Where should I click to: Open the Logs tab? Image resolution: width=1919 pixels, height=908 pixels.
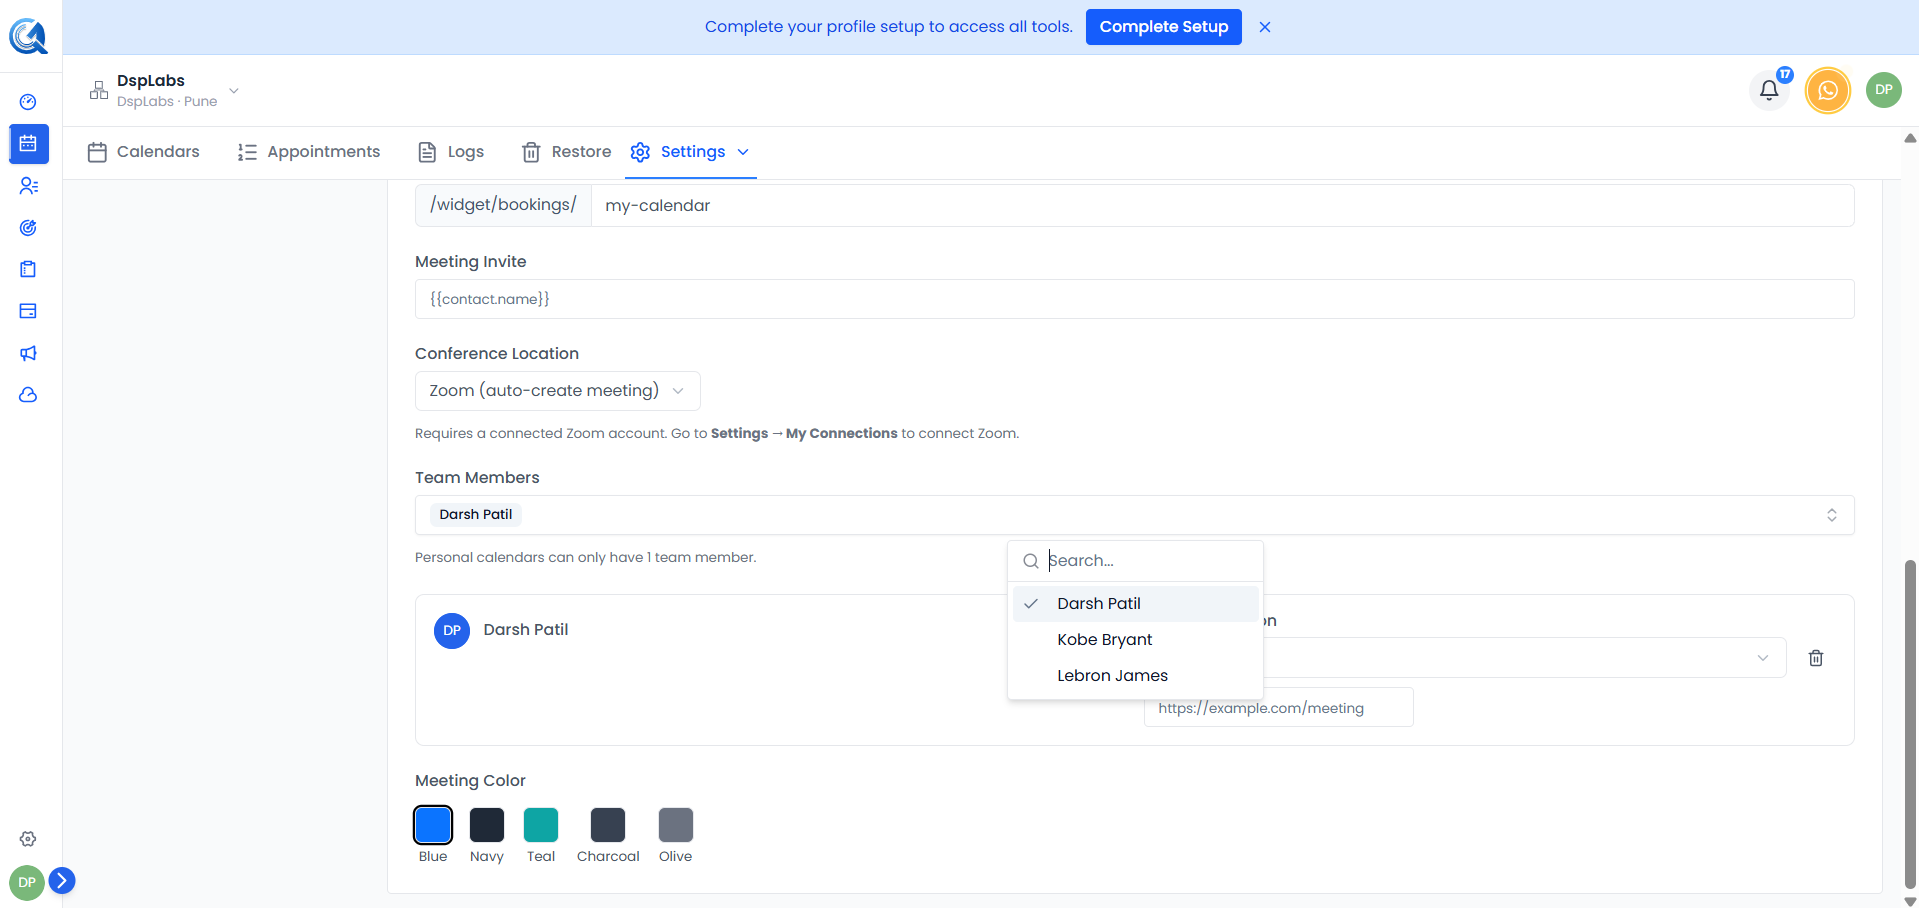451,152
